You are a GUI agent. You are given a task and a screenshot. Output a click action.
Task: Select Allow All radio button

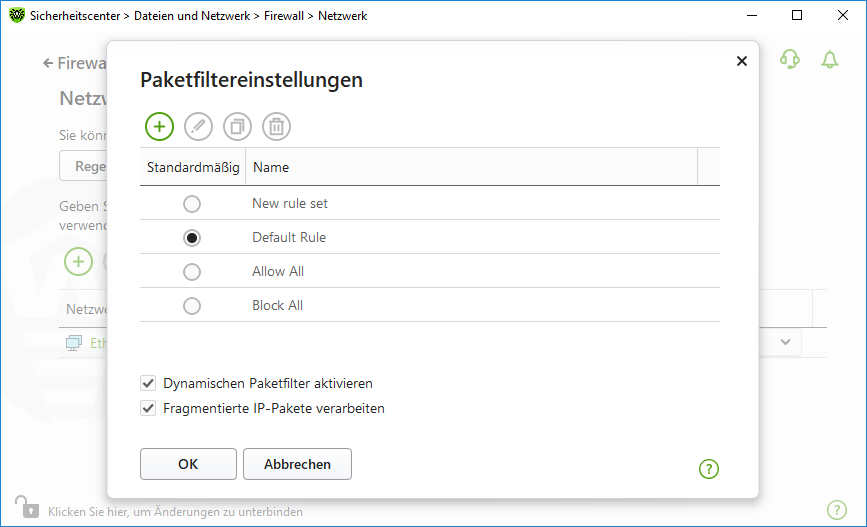click(192, 272)
